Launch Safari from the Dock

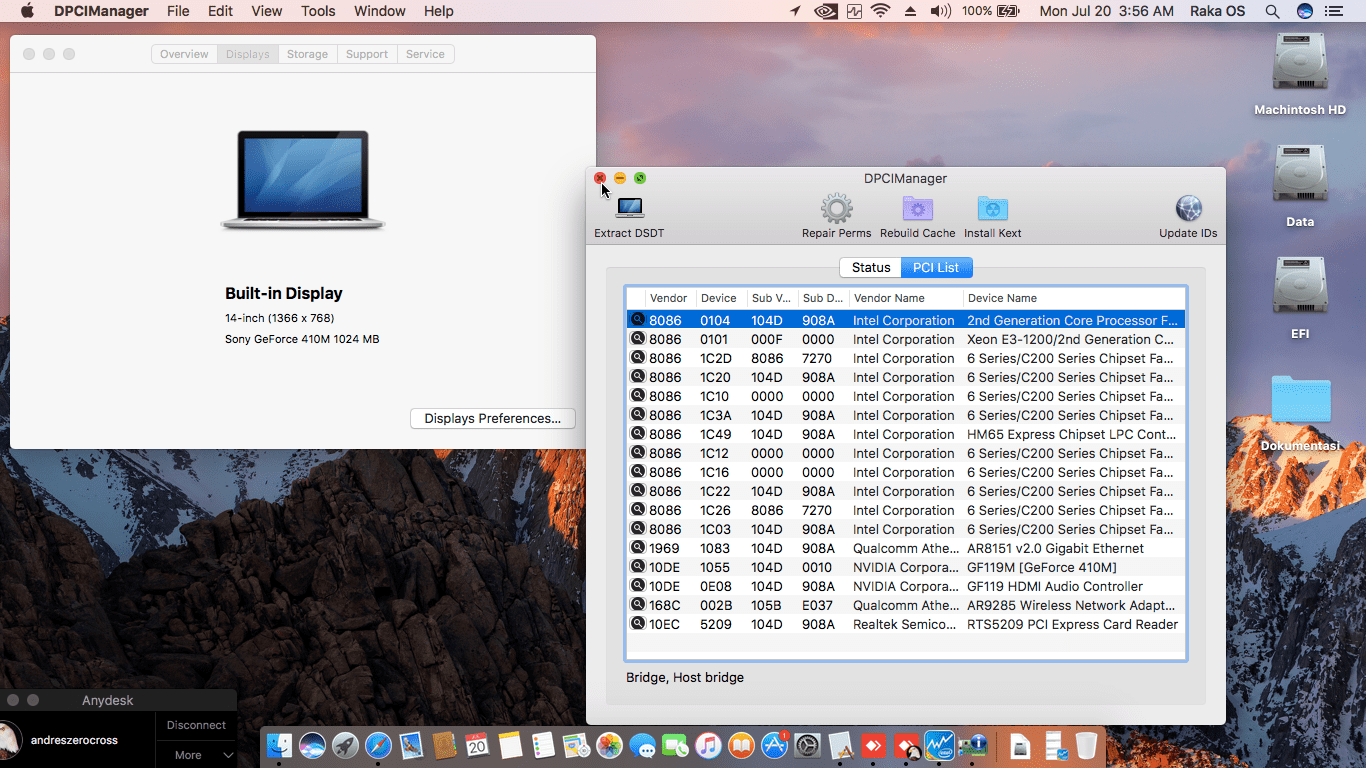pyautogui.click(x=378, y=745)
